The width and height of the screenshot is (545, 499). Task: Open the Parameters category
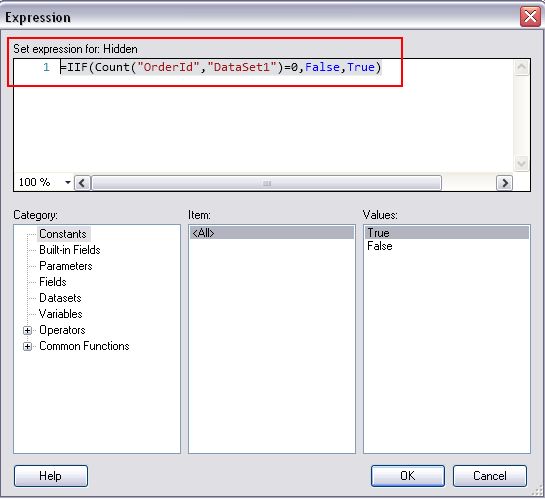coord(66,266)
